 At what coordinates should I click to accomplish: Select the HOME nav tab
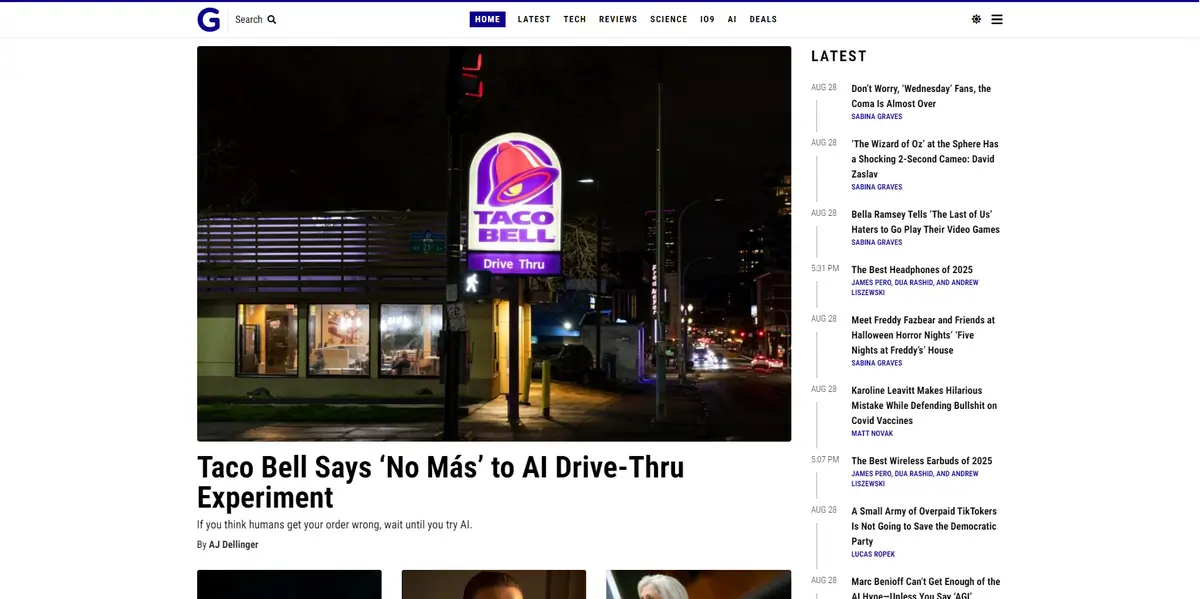tap(488, 19)
